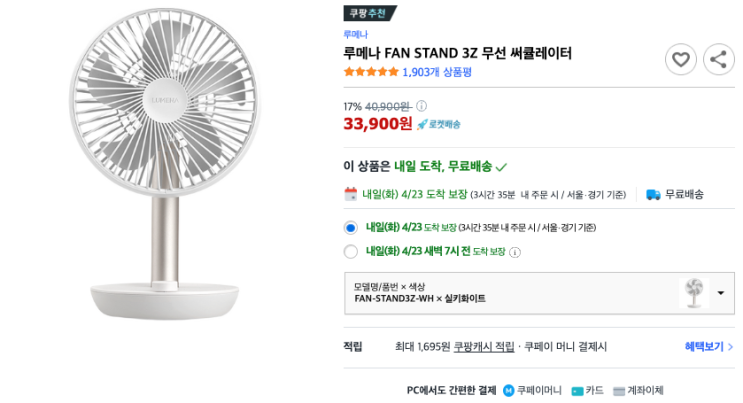Select tomorrow 4/23 arrival guarantee option
Image resolution: width=743 pixels, height=403 pixels.
pos(350,227)
